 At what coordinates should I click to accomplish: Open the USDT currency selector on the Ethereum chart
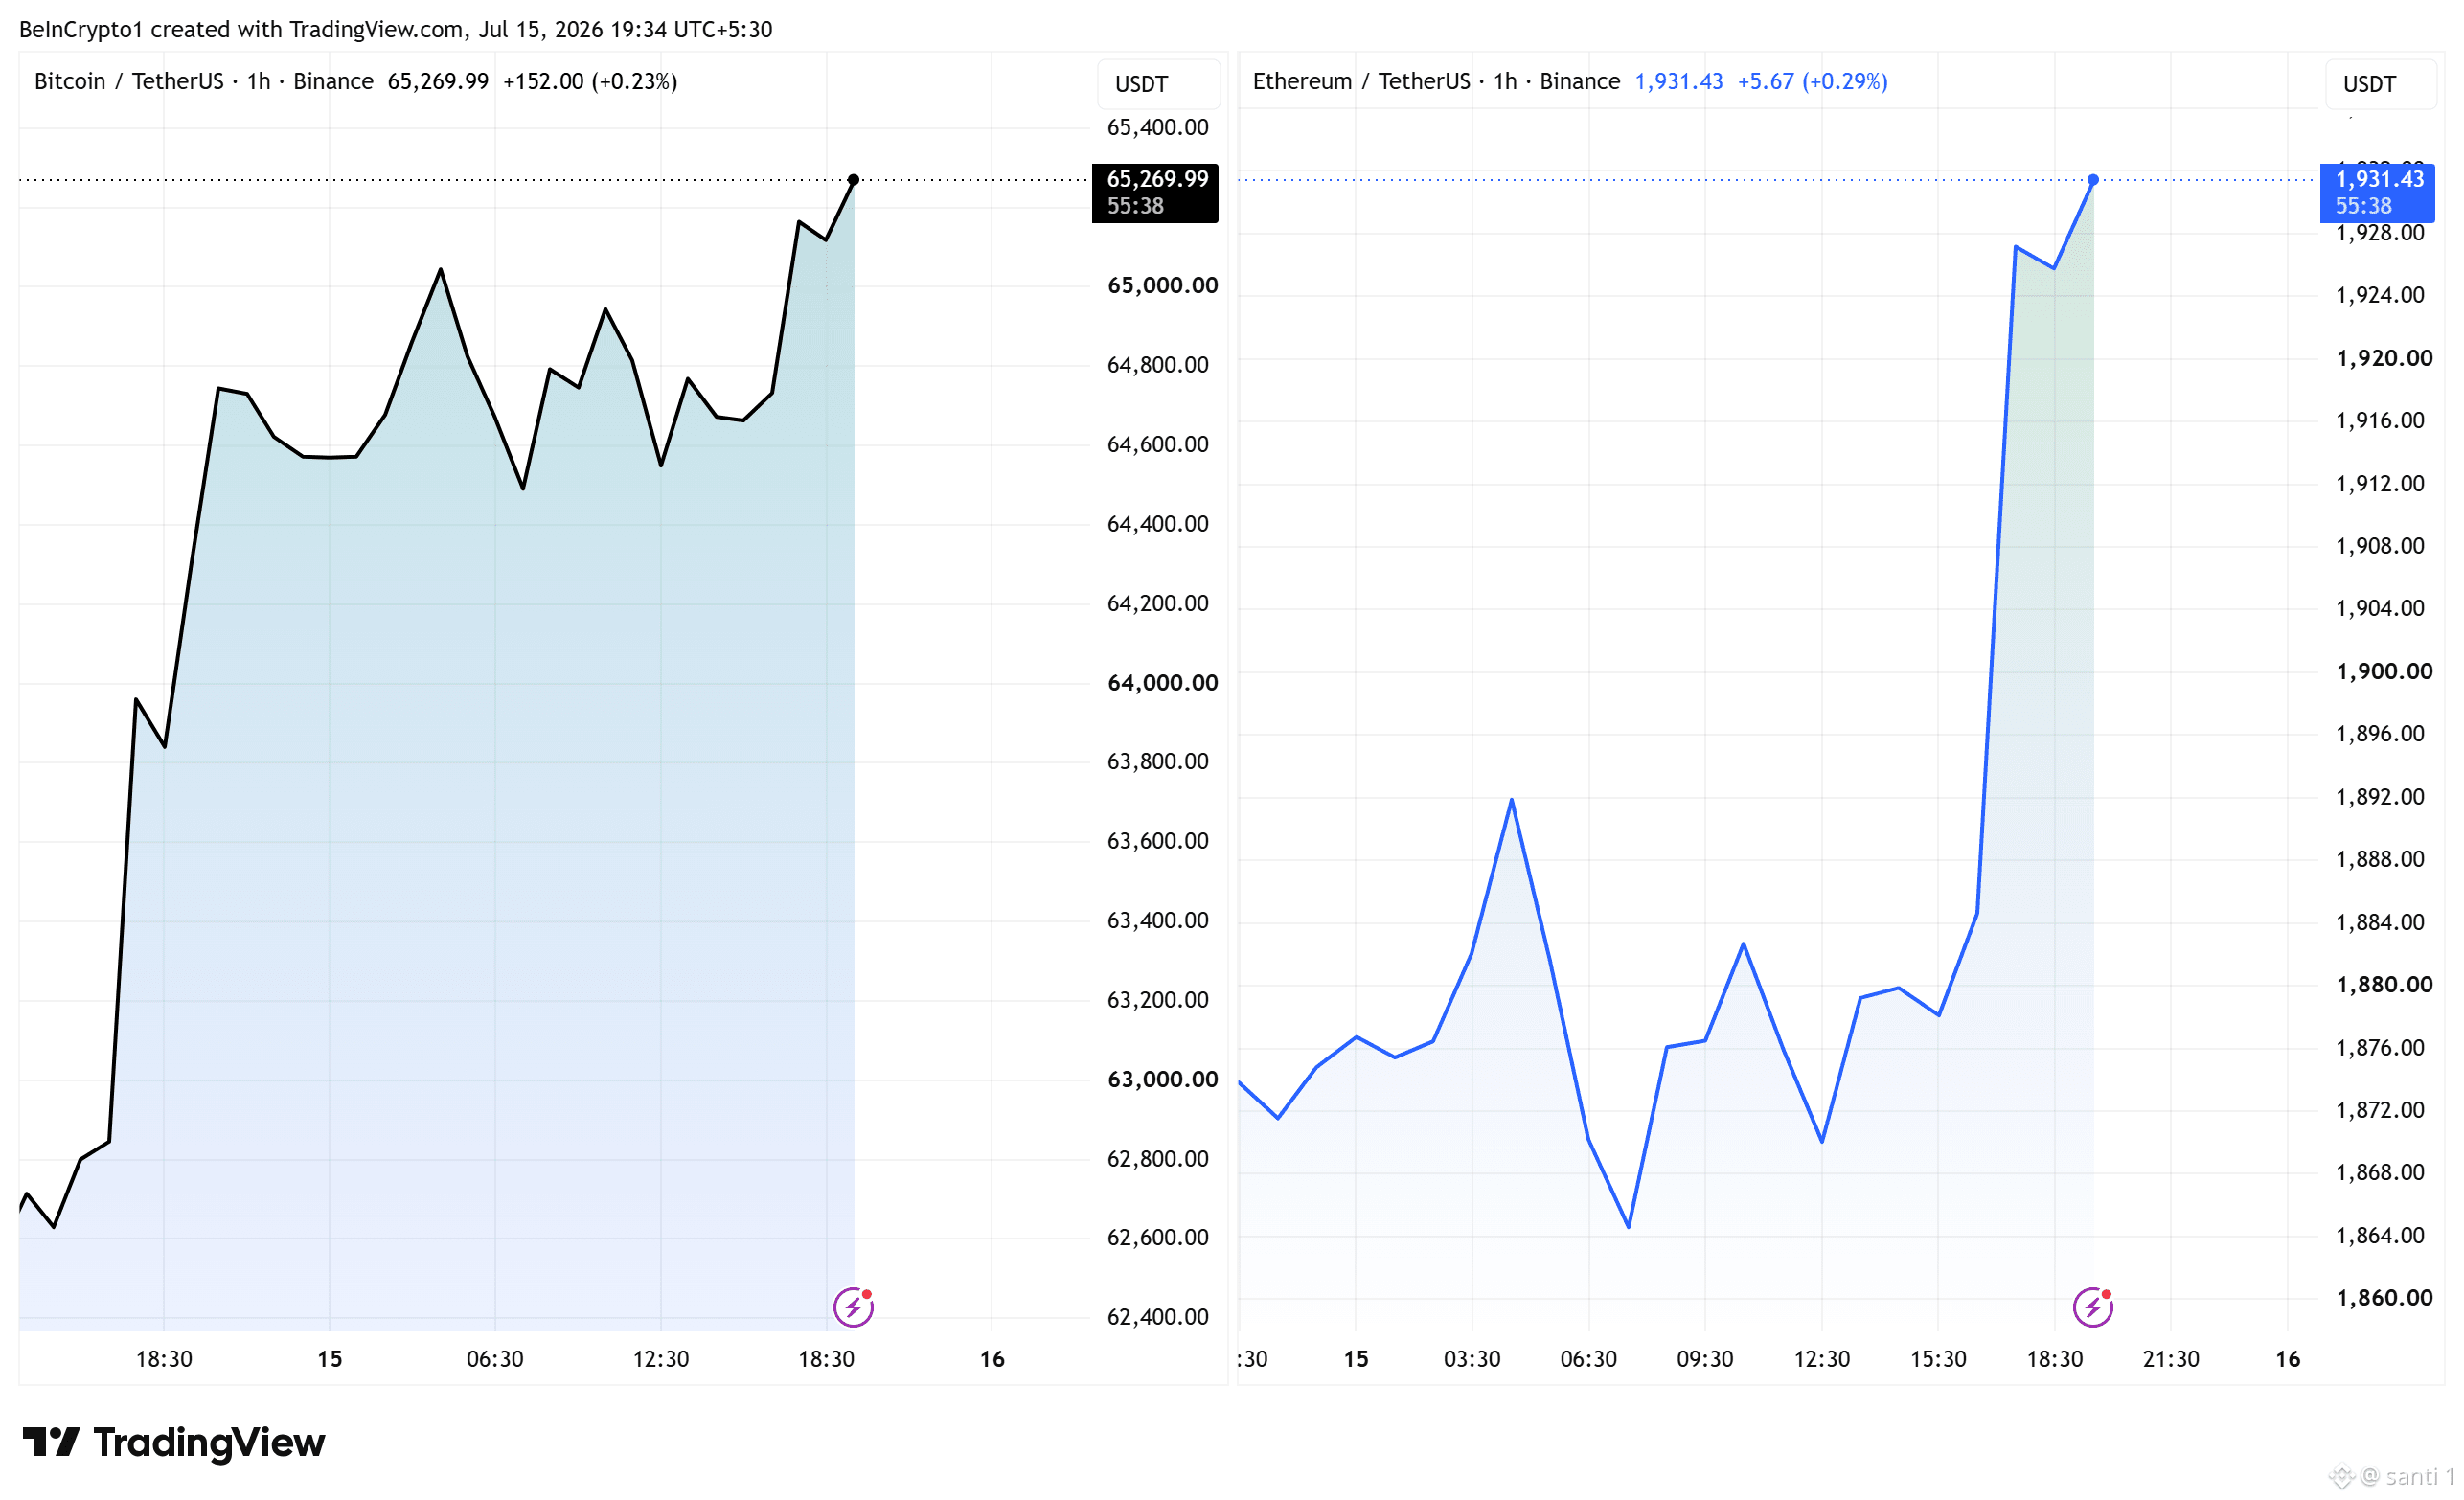[x=2381, y=84]
